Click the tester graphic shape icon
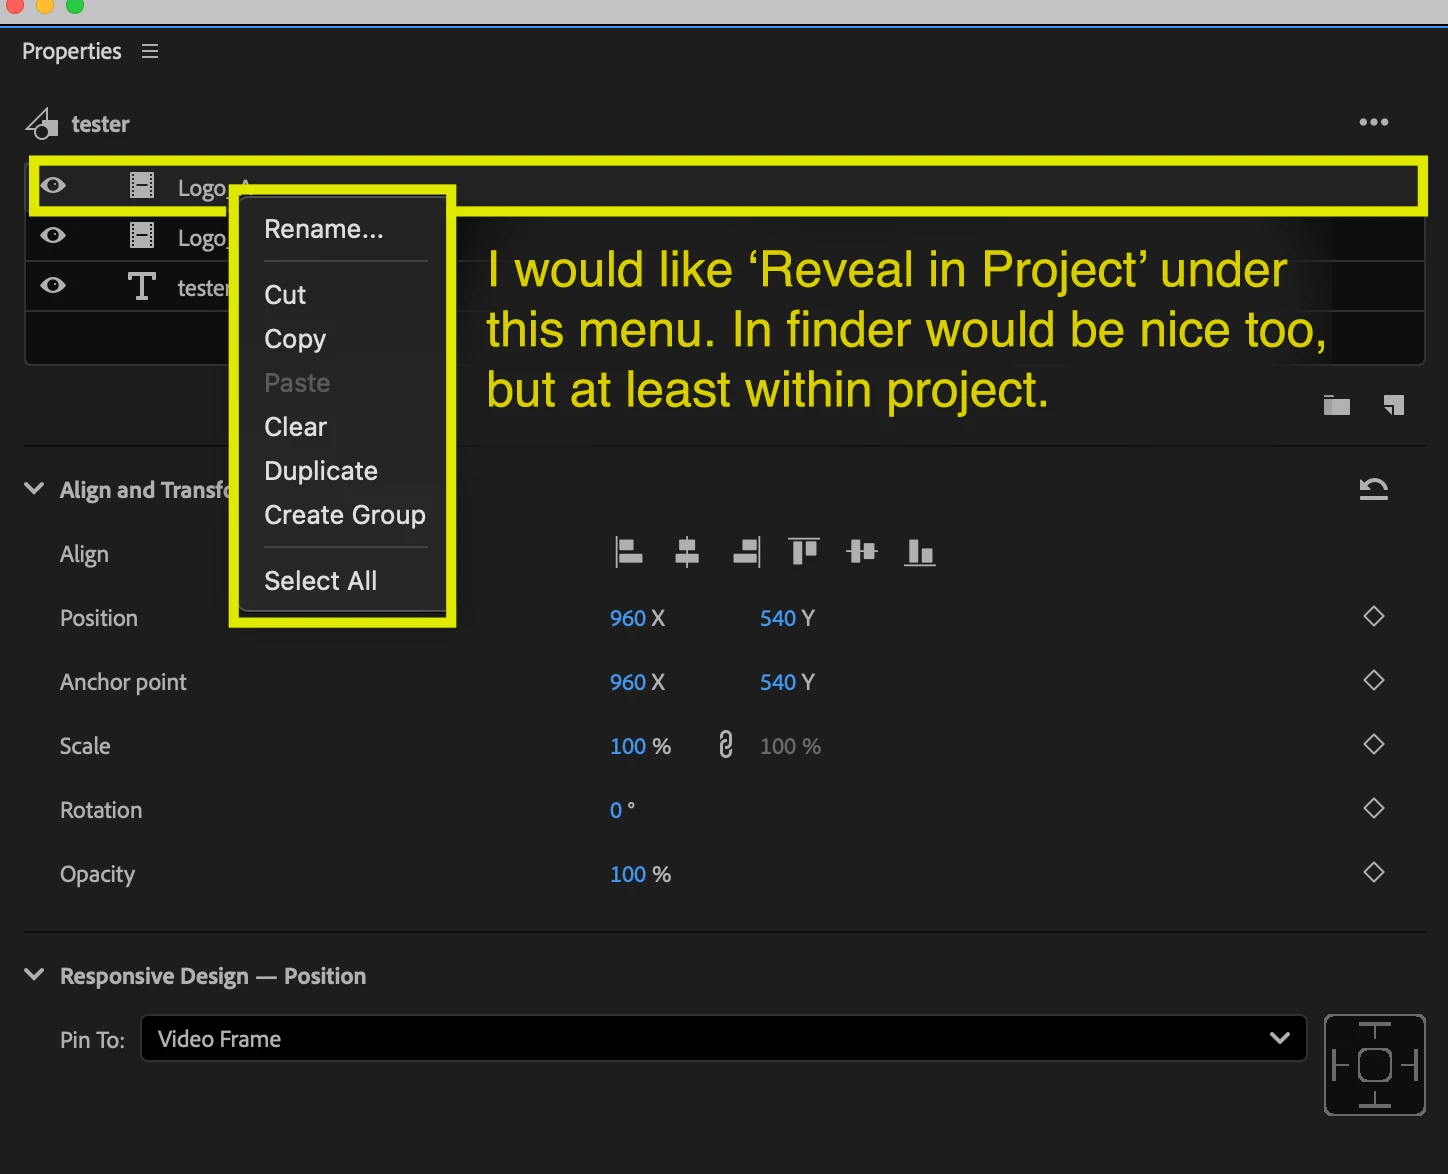Viewport: 1448px width, 1174px height. coord(42,123)
